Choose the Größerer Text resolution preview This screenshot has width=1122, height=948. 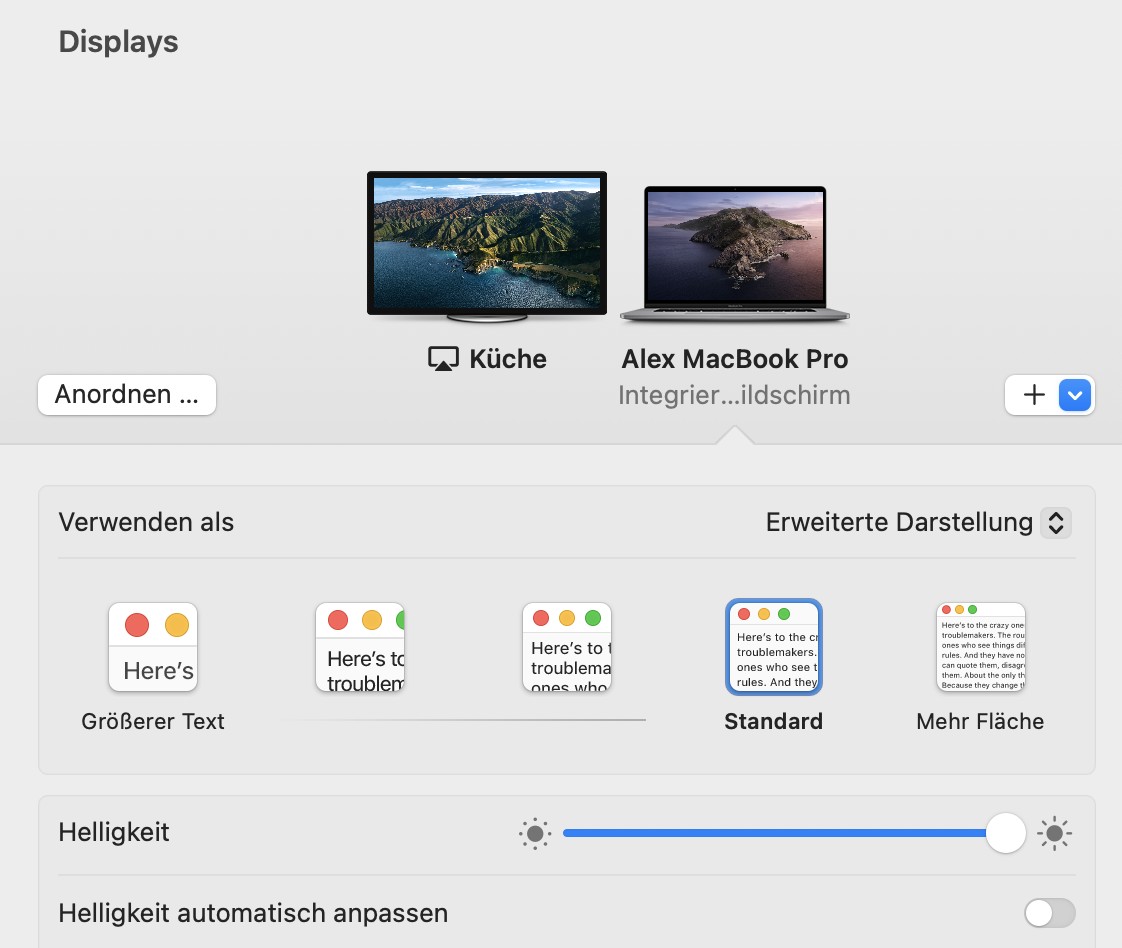[153, 647]
